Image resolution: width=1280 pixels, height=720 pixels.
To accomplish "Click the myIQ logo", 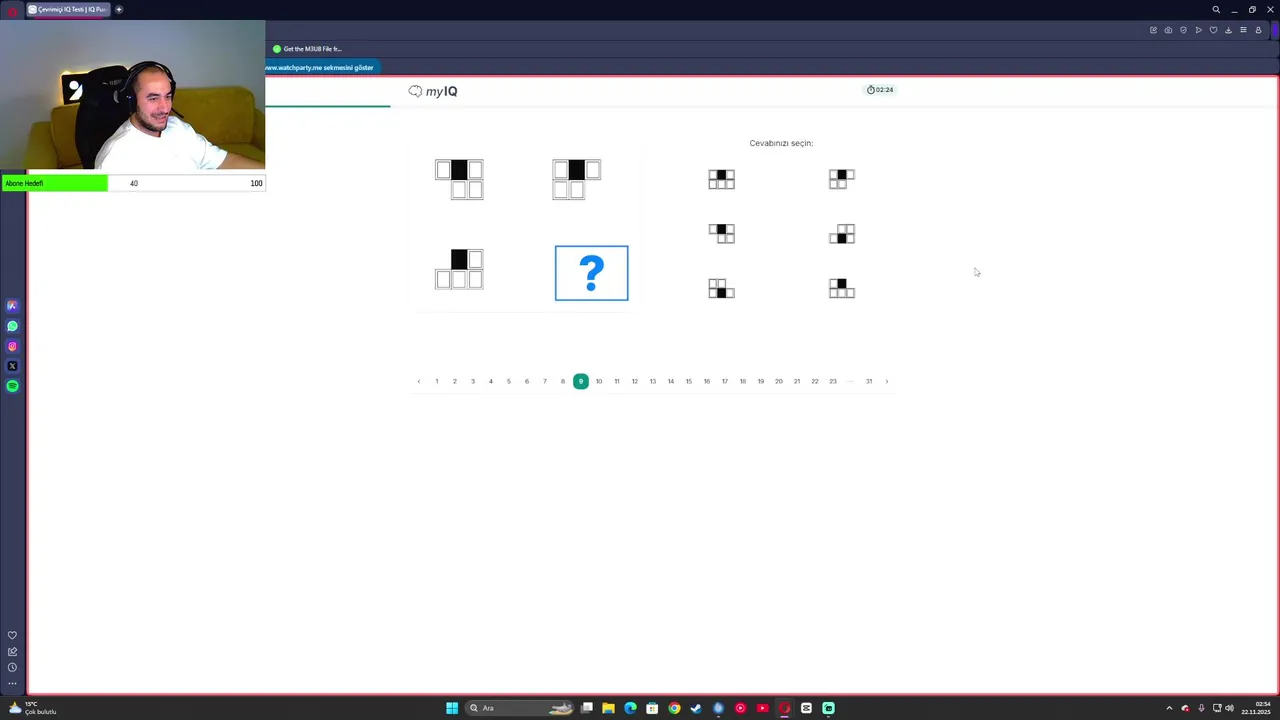I will (433, 91).
